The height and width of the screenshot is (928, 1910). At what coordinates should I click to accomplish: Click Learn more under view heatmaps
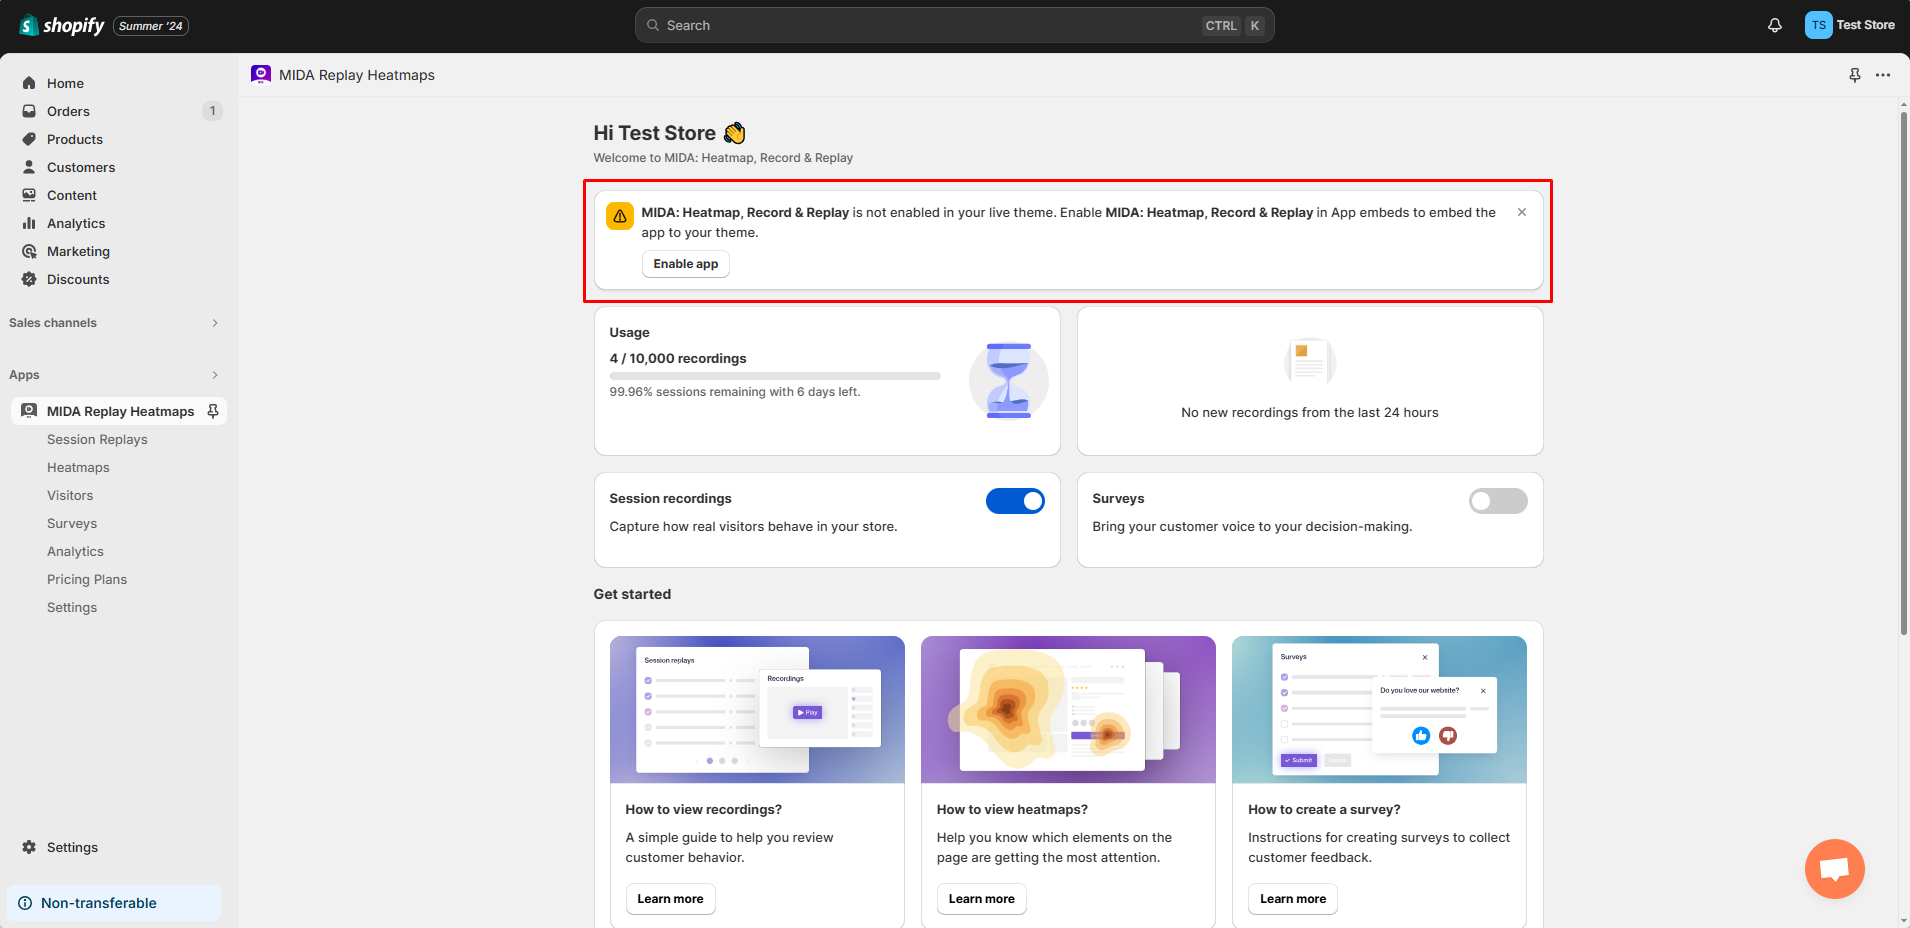[981, 899]
